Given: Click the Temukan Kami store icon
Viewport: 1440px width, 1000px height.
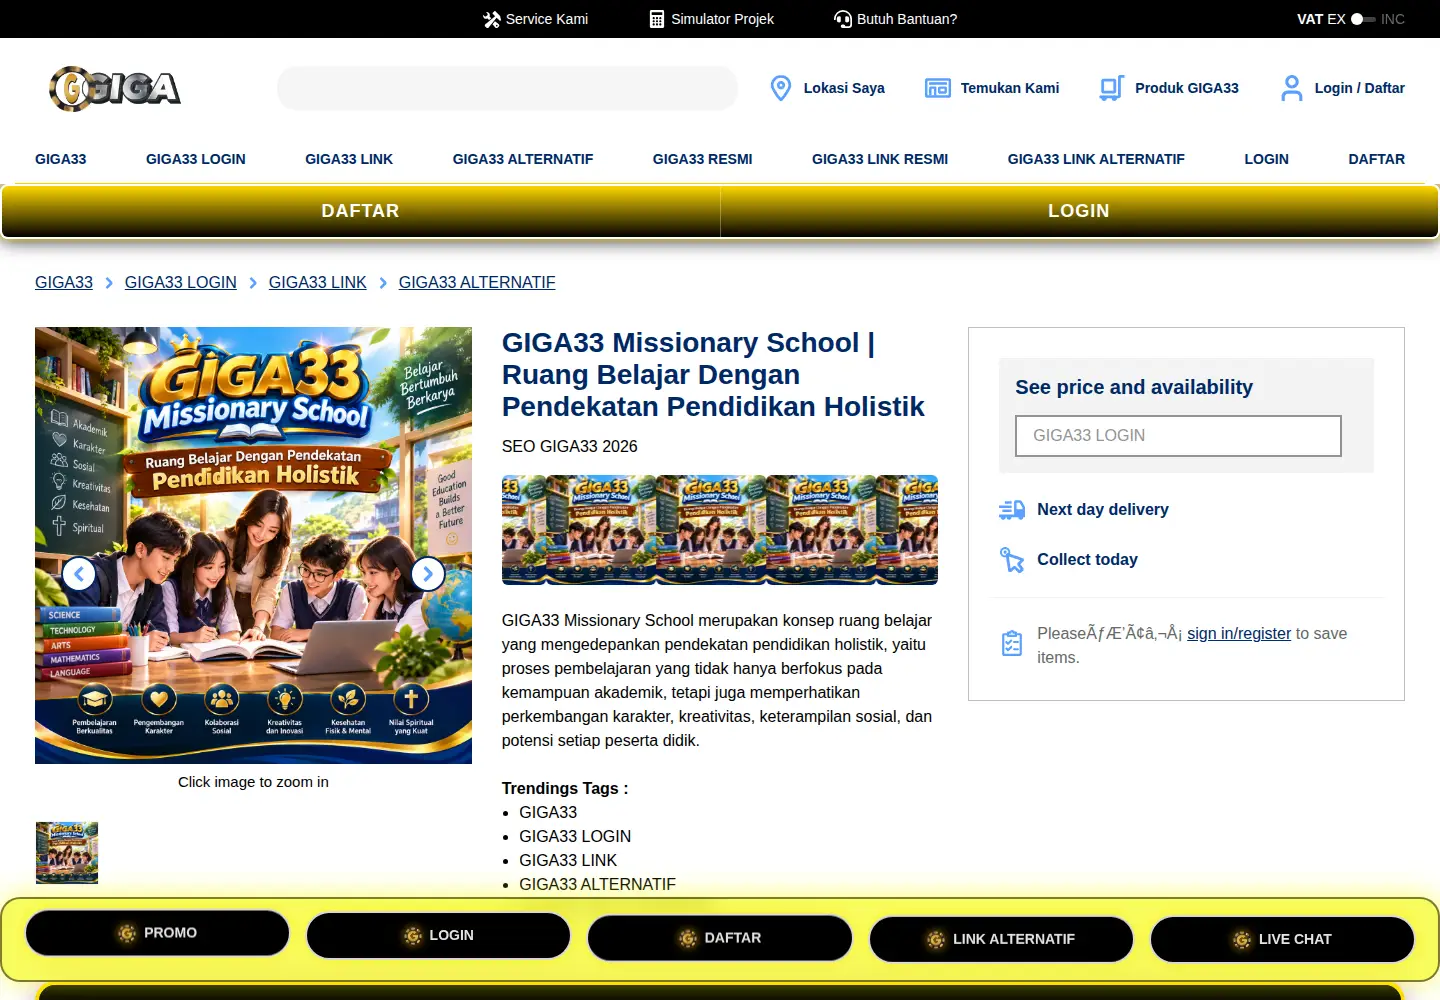Looking at the screenshot, I should pyautogui.click(x=937, y=88).
